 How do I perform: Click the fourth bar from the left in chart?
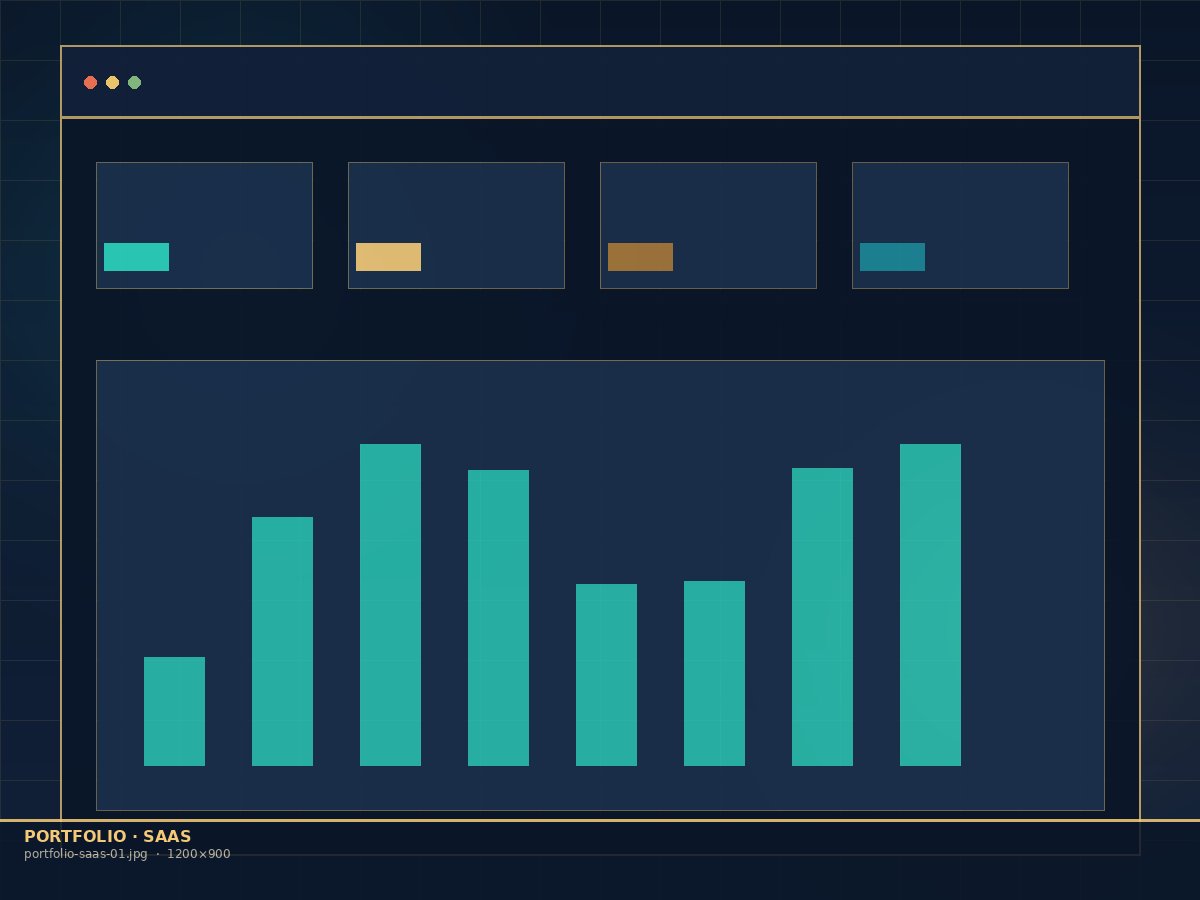pos(498,618)
